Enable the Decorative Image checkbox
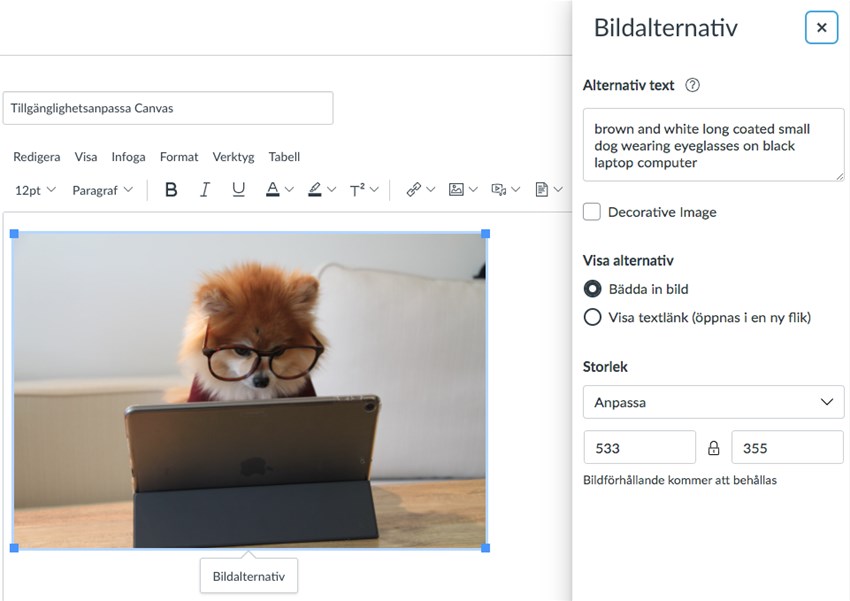Screen dimensions: 850x601 (591, 211)
